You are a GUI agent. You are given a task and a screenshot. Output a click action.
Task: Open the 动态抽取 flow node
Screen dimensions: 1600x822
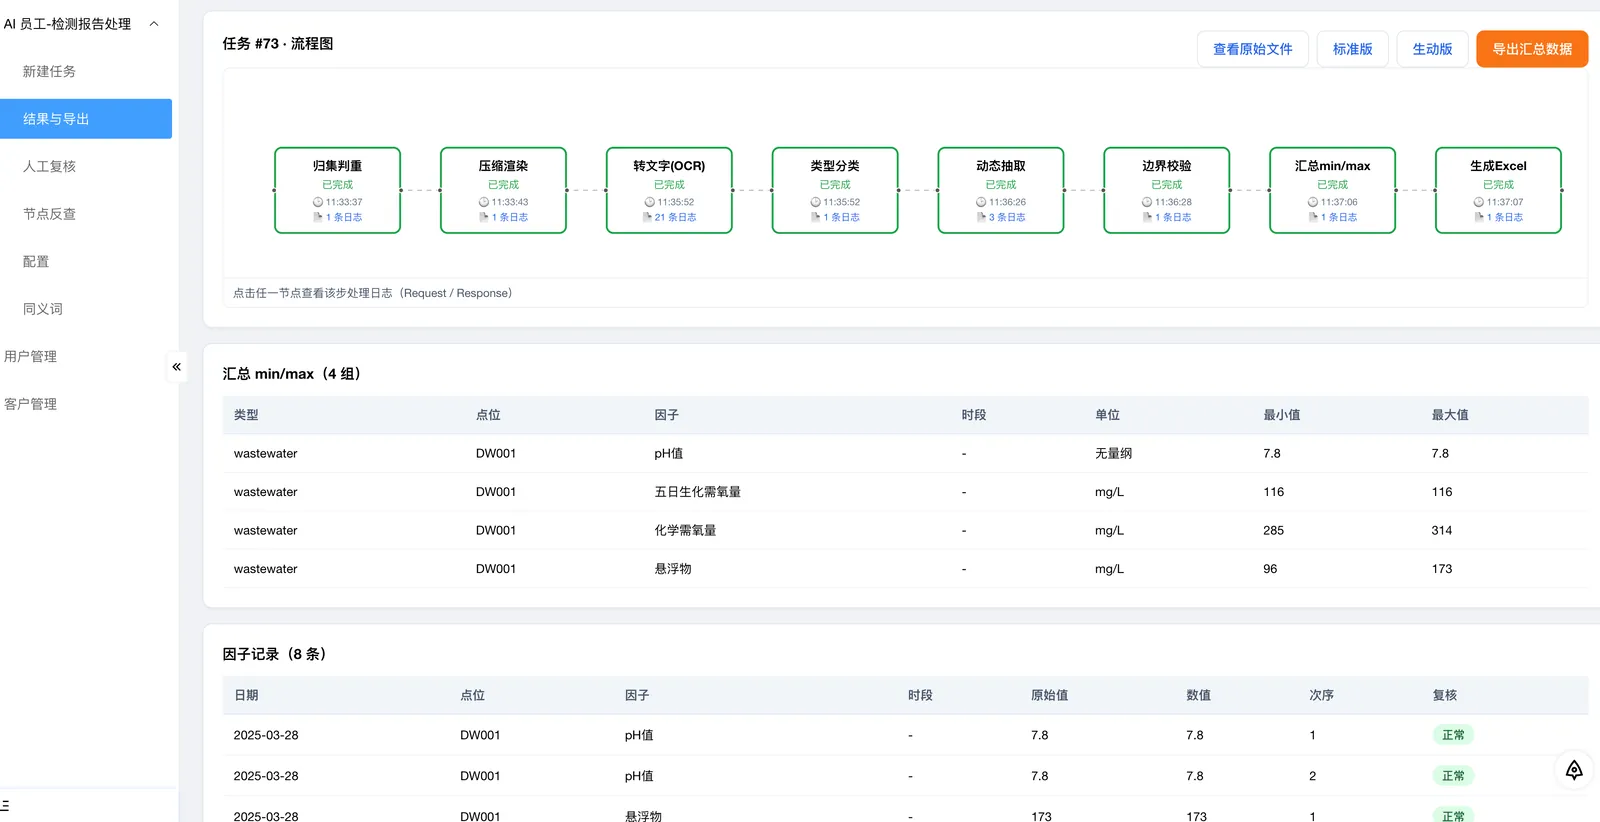pyautogui.click(x=1001, y=190)
